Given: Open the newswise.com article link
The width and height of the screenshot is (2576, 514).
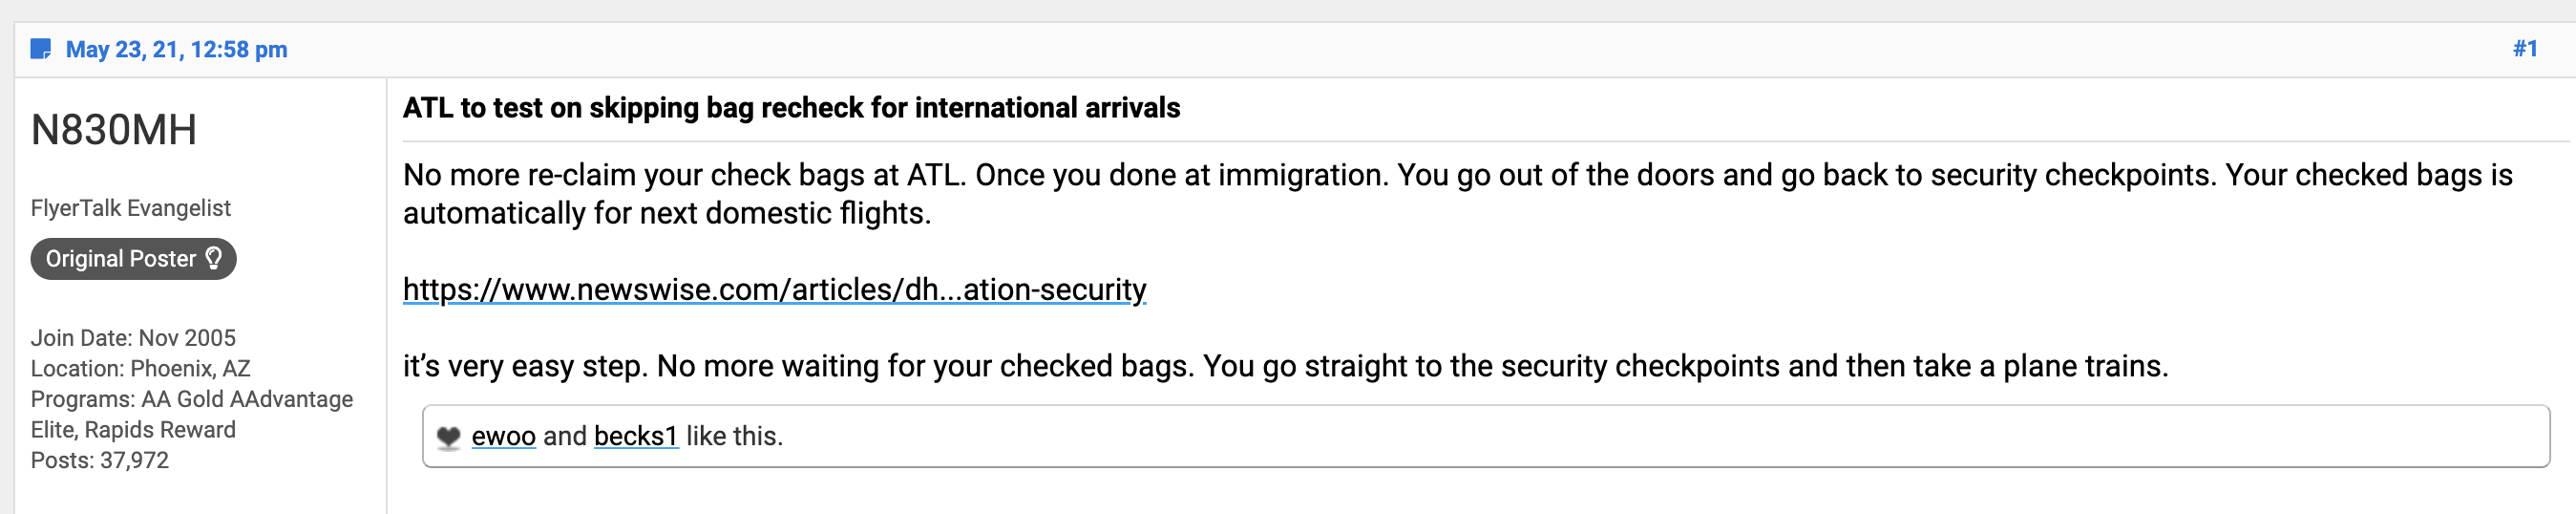Looking at the screenshot, I should click(774, 289).
